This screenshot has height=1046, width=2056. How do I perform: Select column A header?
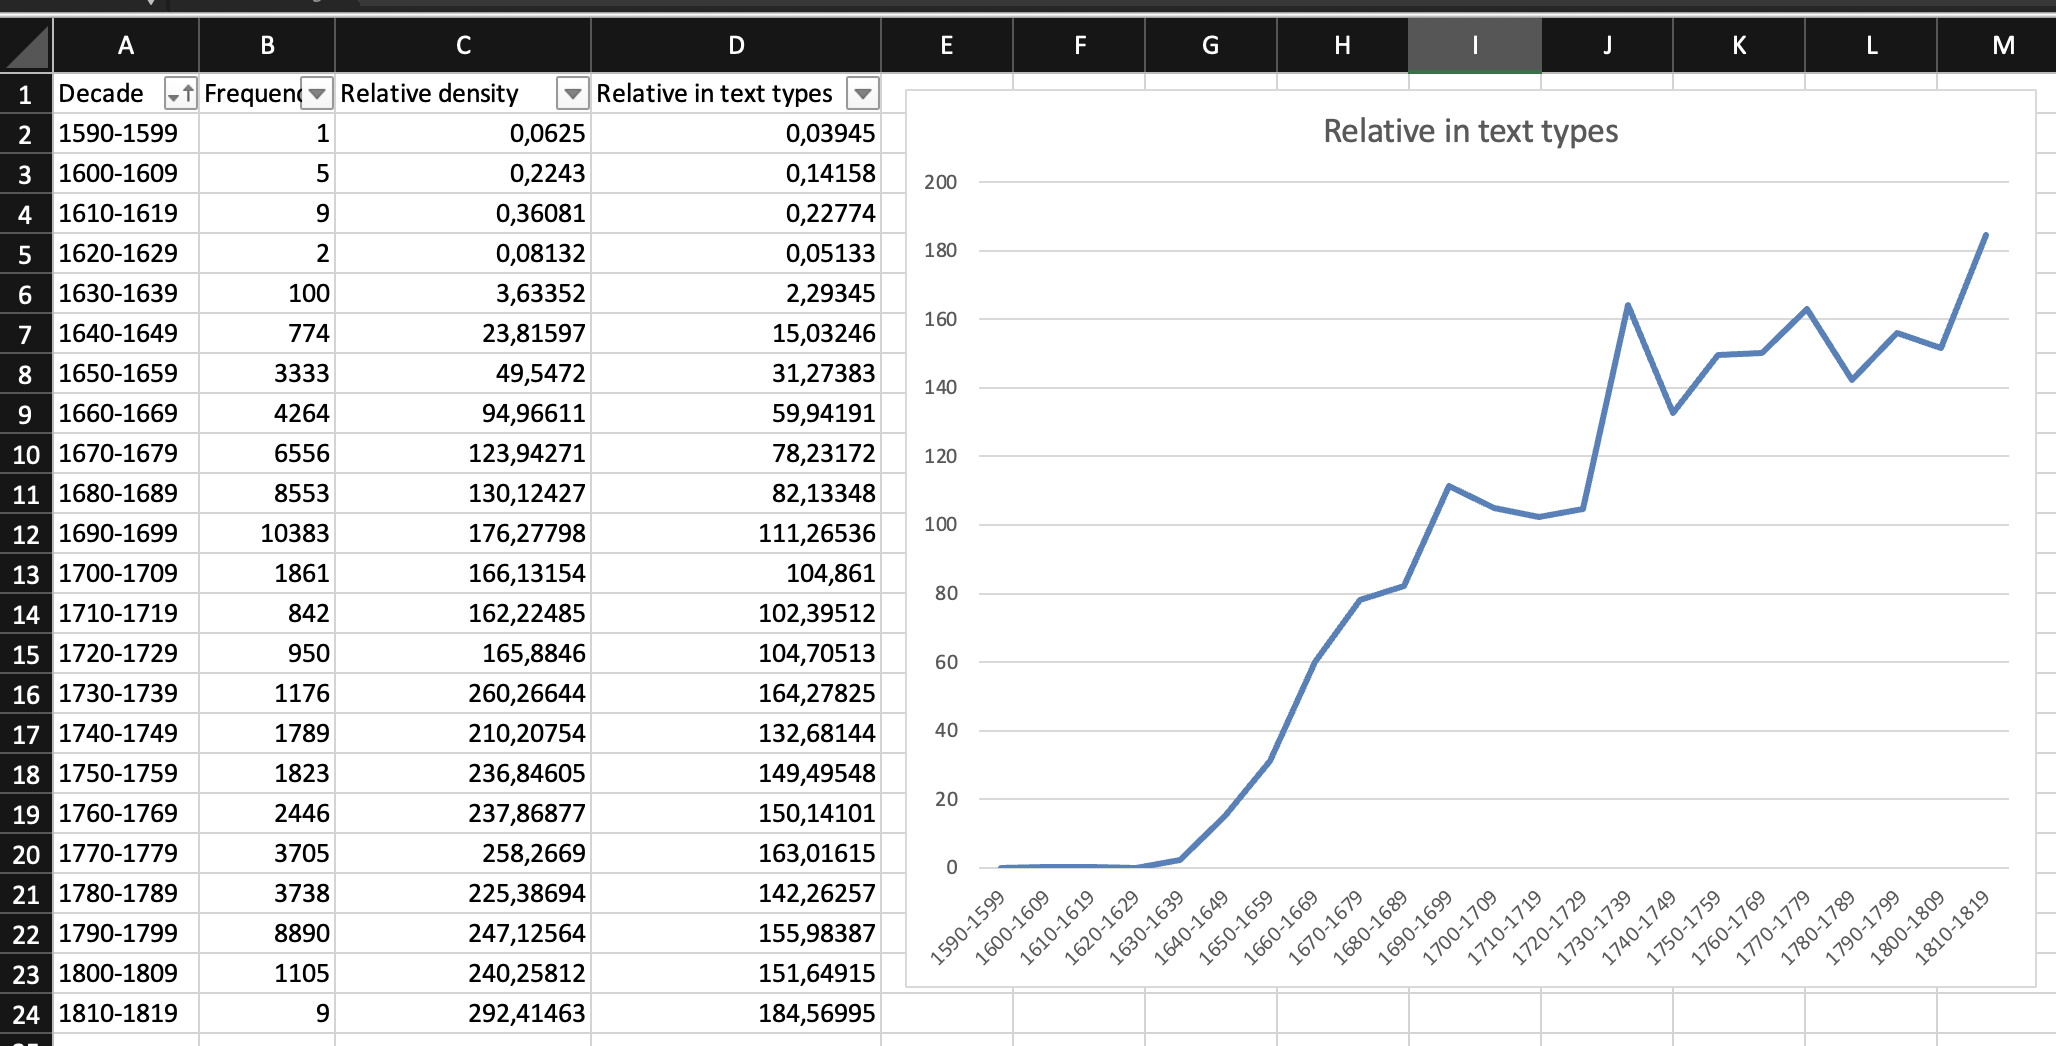click(126, 46)
